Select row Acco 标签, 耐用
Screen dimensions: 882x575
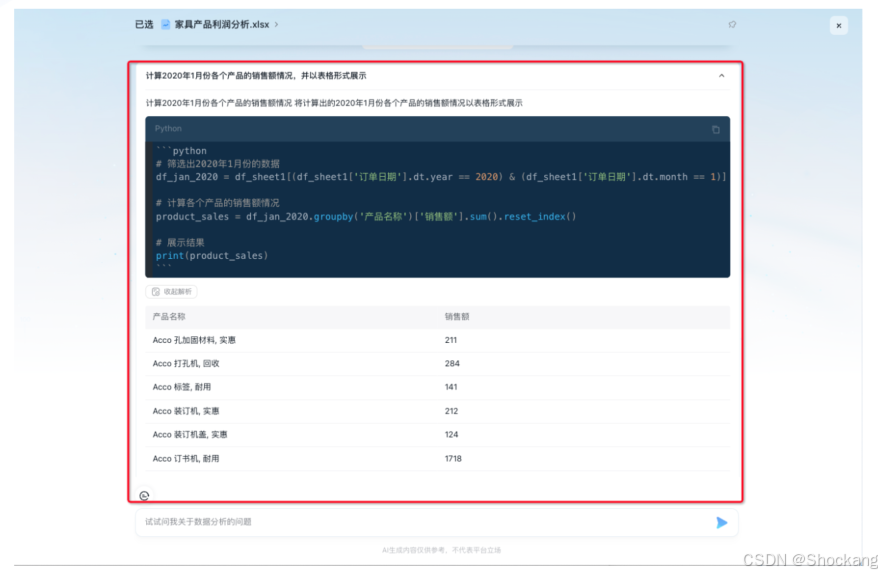coord(438,387)
